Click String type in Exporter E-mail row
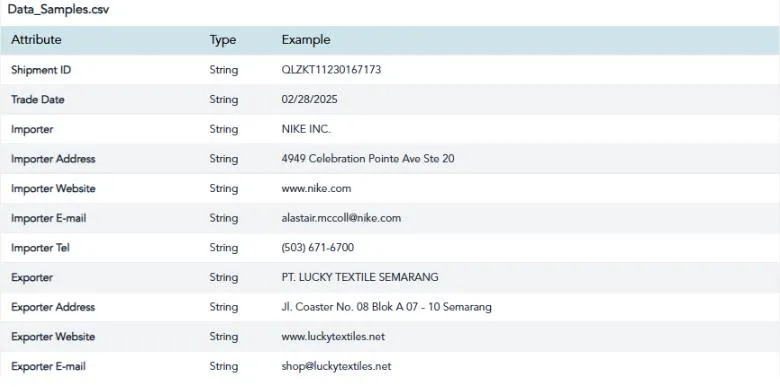 (223, 367)
